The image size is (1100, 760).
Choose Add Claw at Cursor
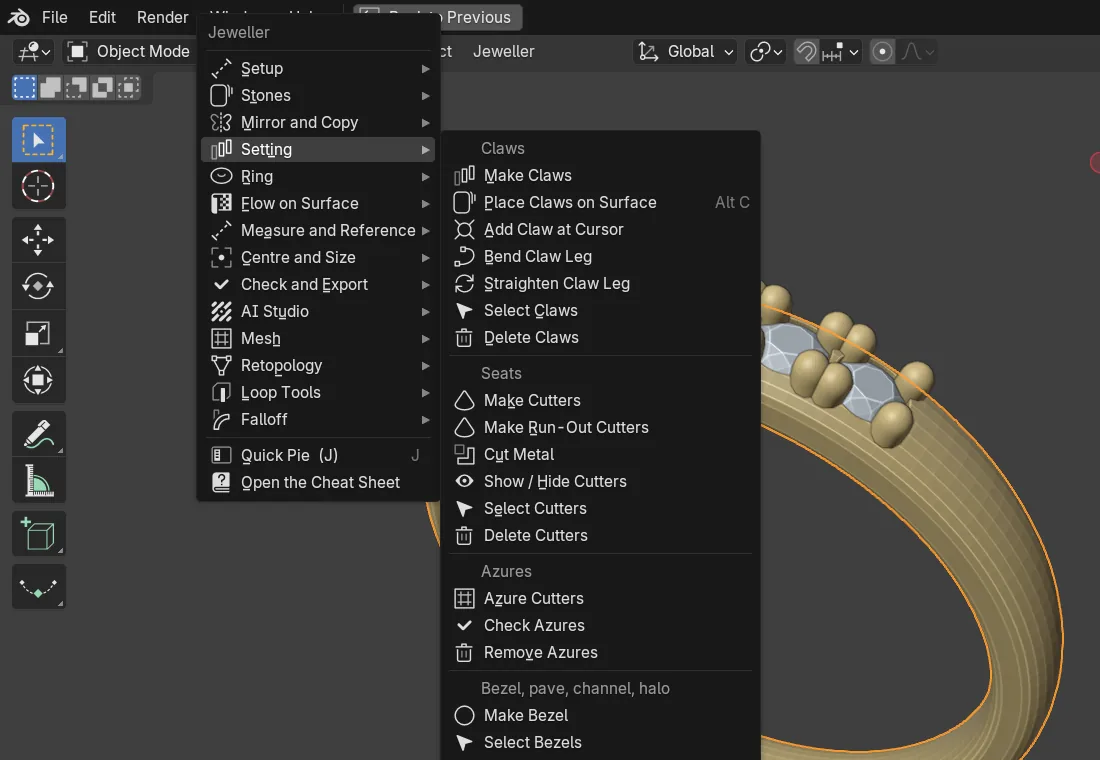[x=601, y=229]
